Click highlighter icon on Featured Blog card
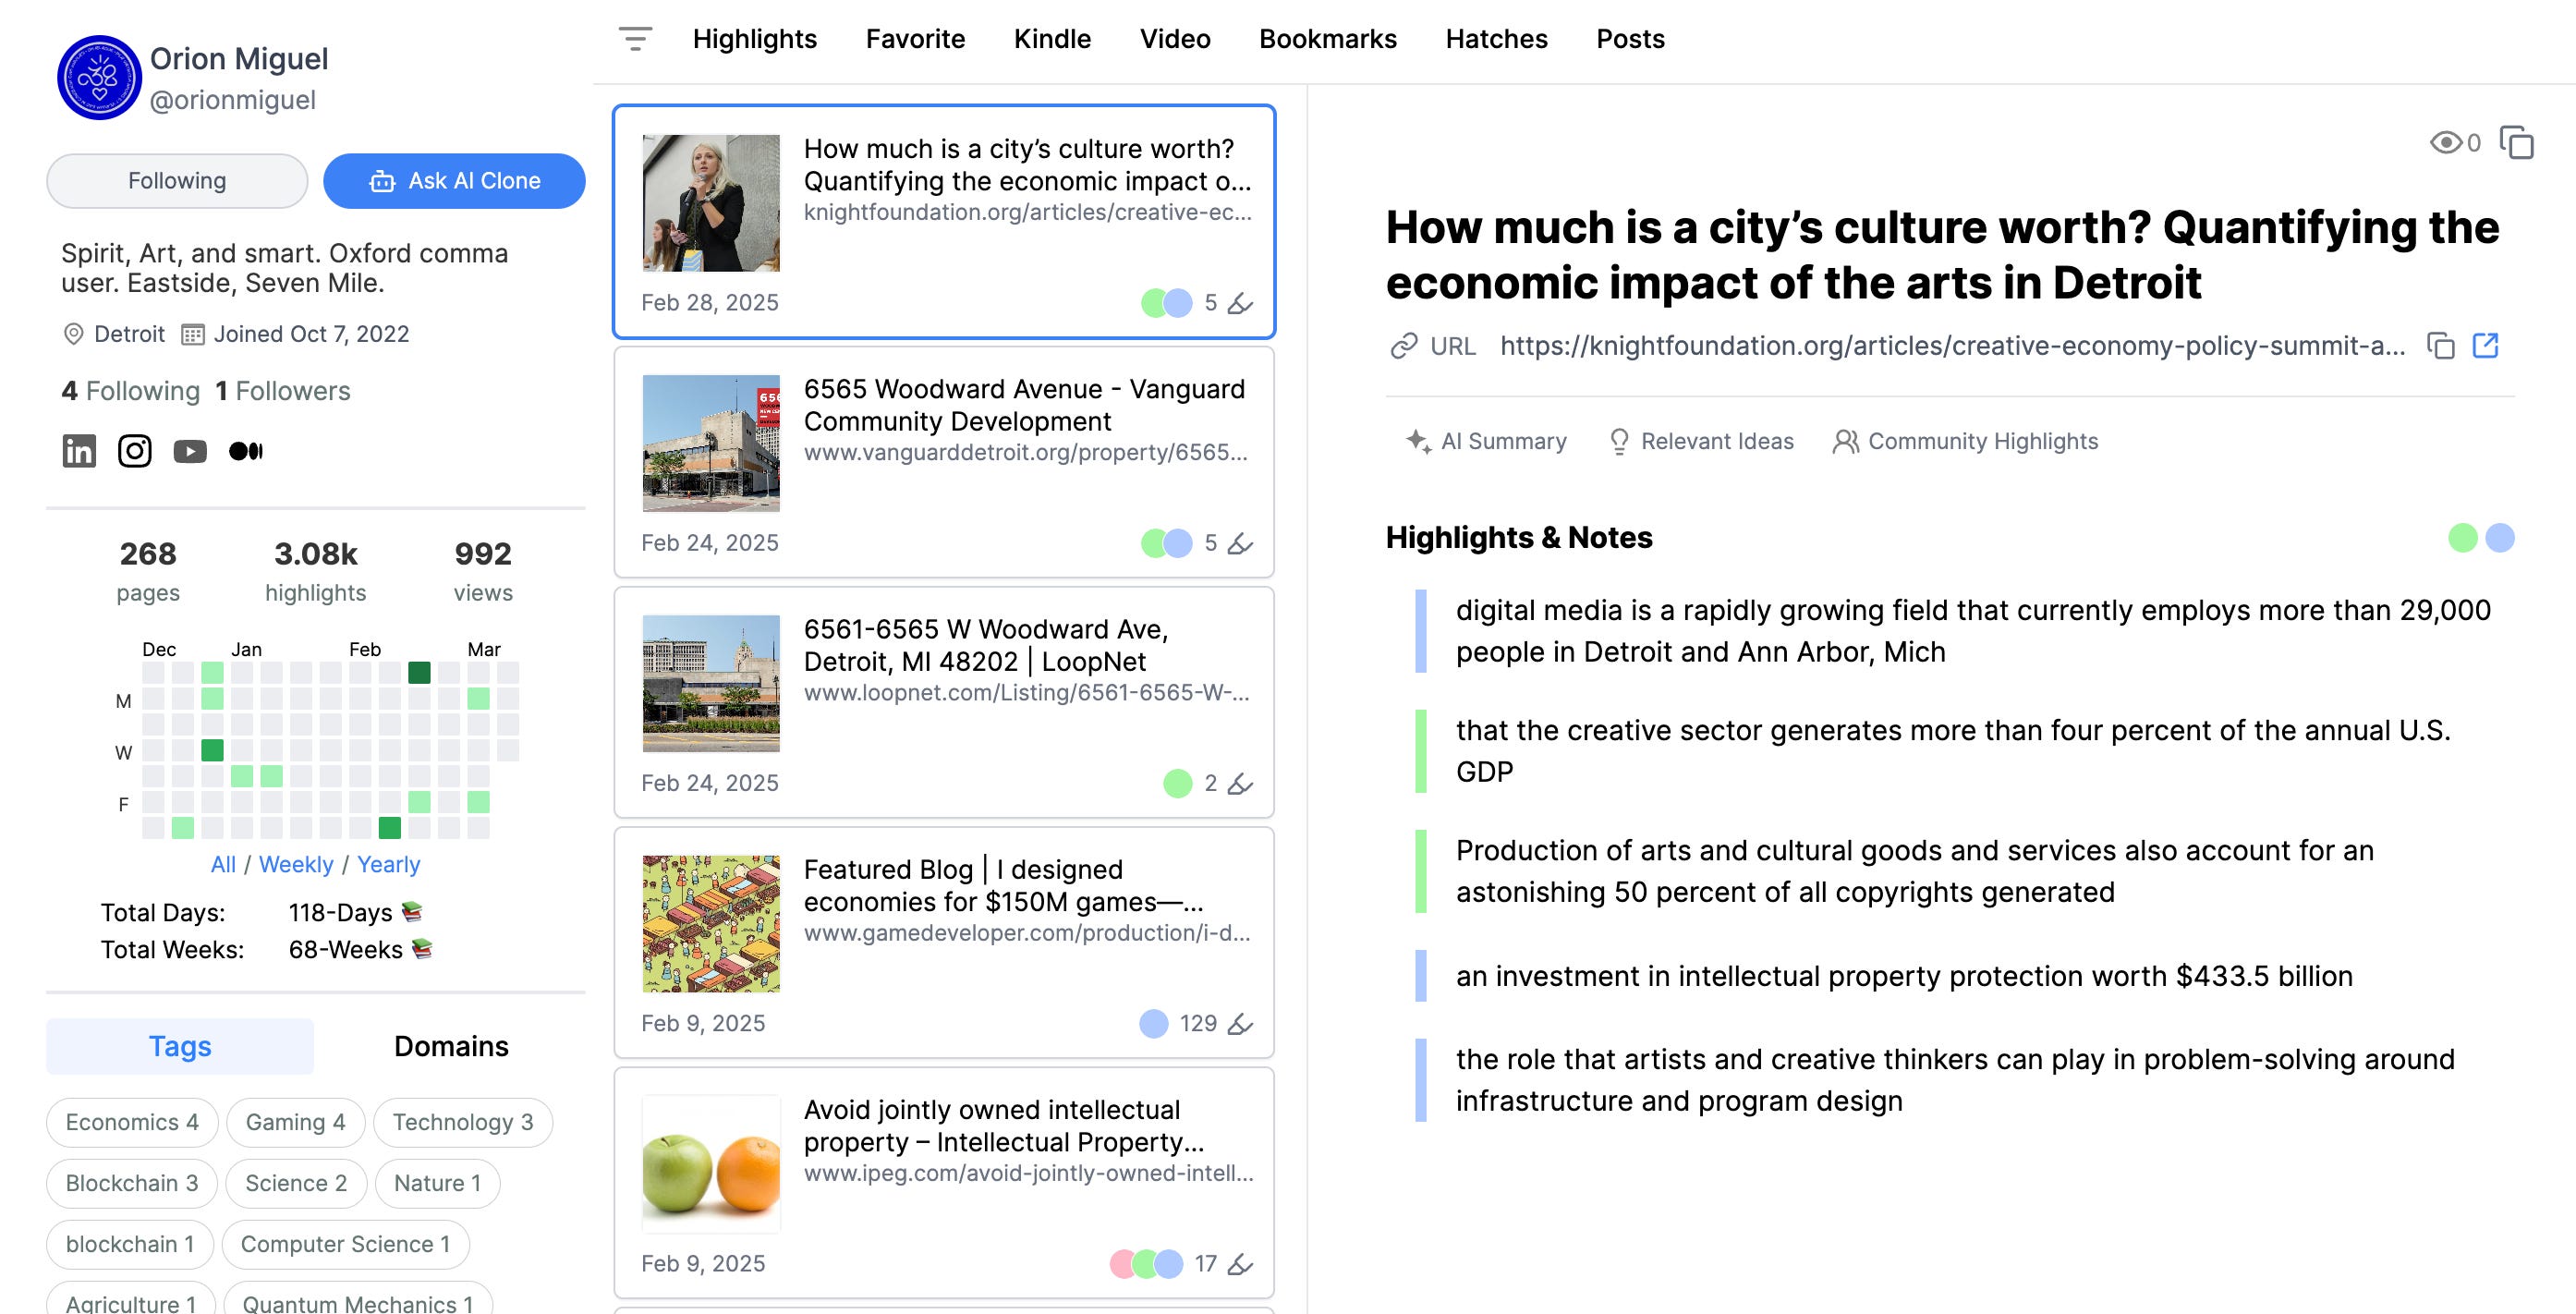This screenshot has height=1314, width=2576. point(1240,1023)
